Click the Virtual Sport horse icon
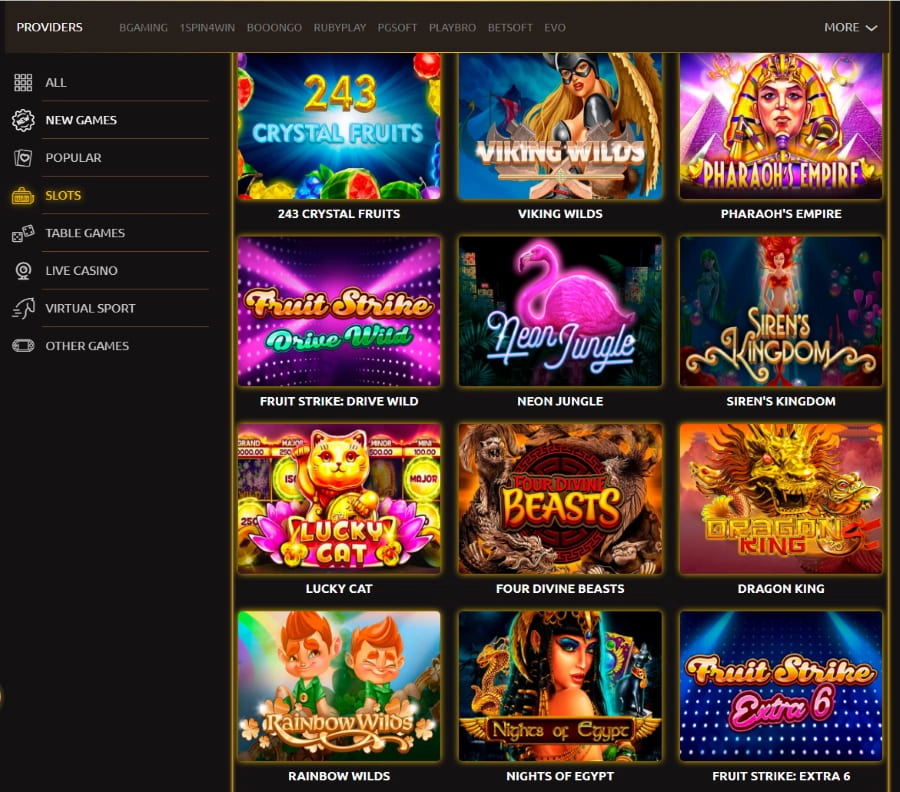 23,308
